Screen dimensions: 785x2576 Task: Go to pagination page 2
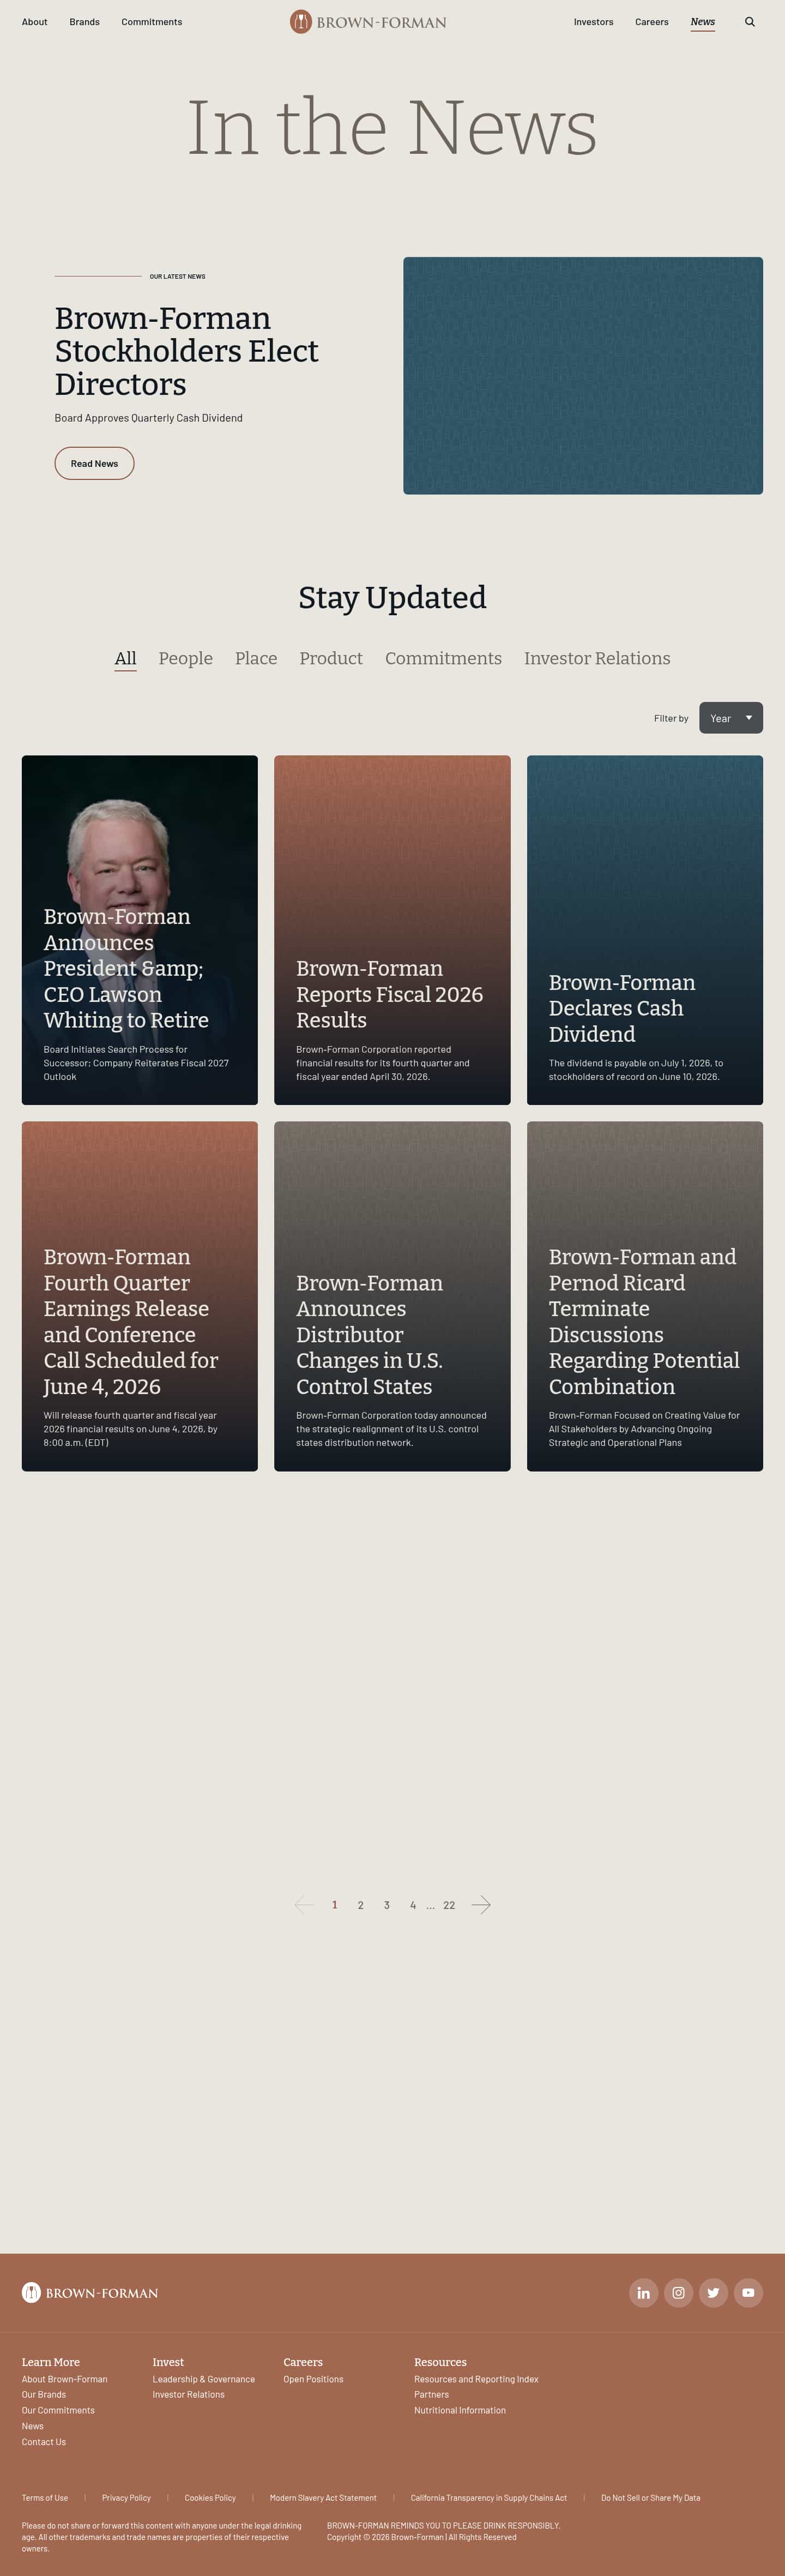pyautogui.click(x=361, y=1905)
